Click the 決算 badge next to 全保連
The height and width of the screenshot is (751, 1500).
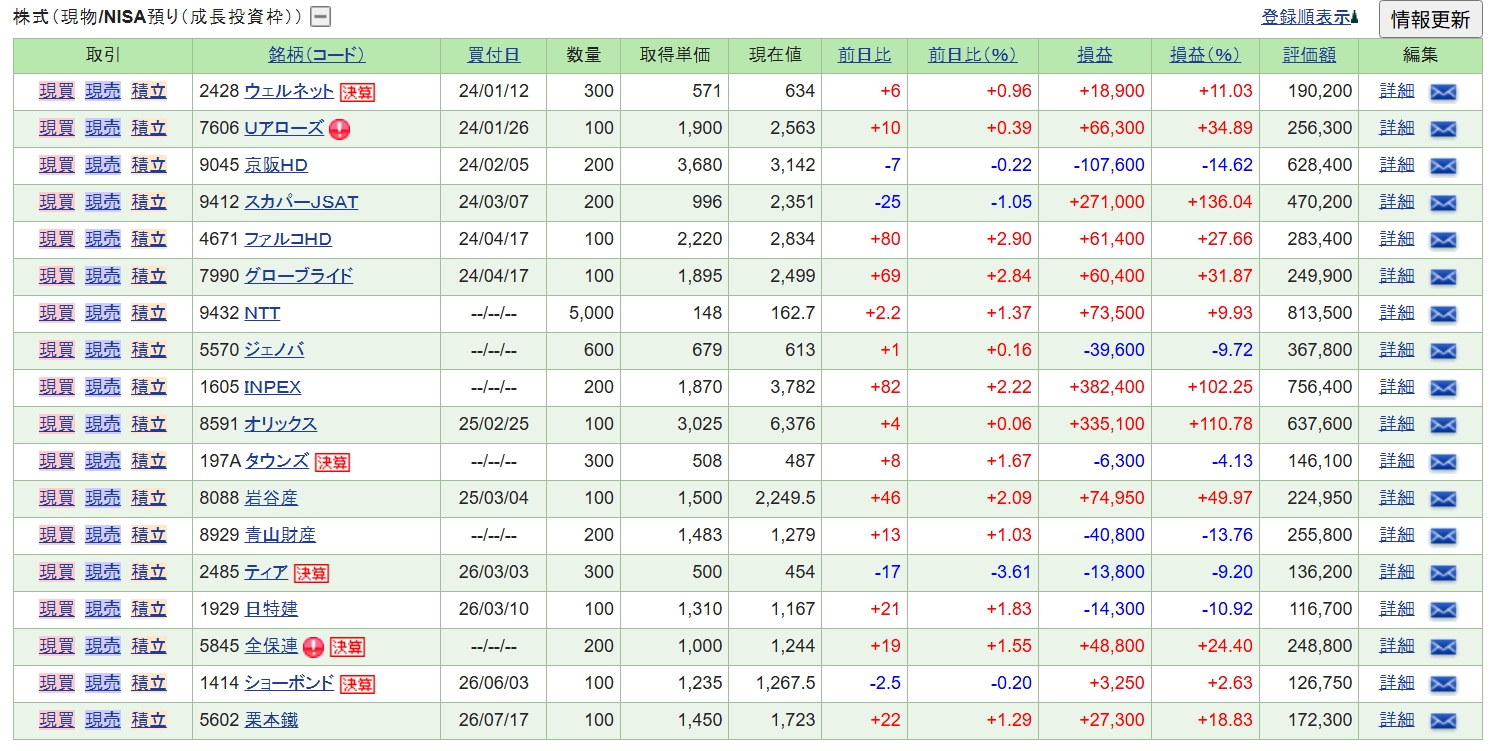tap(347, 647)
